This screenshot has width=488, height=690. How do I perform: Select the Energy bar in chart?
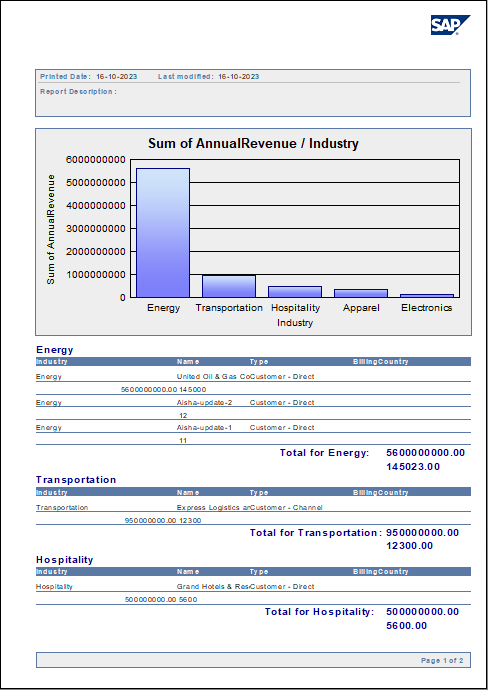coord(163,233)
